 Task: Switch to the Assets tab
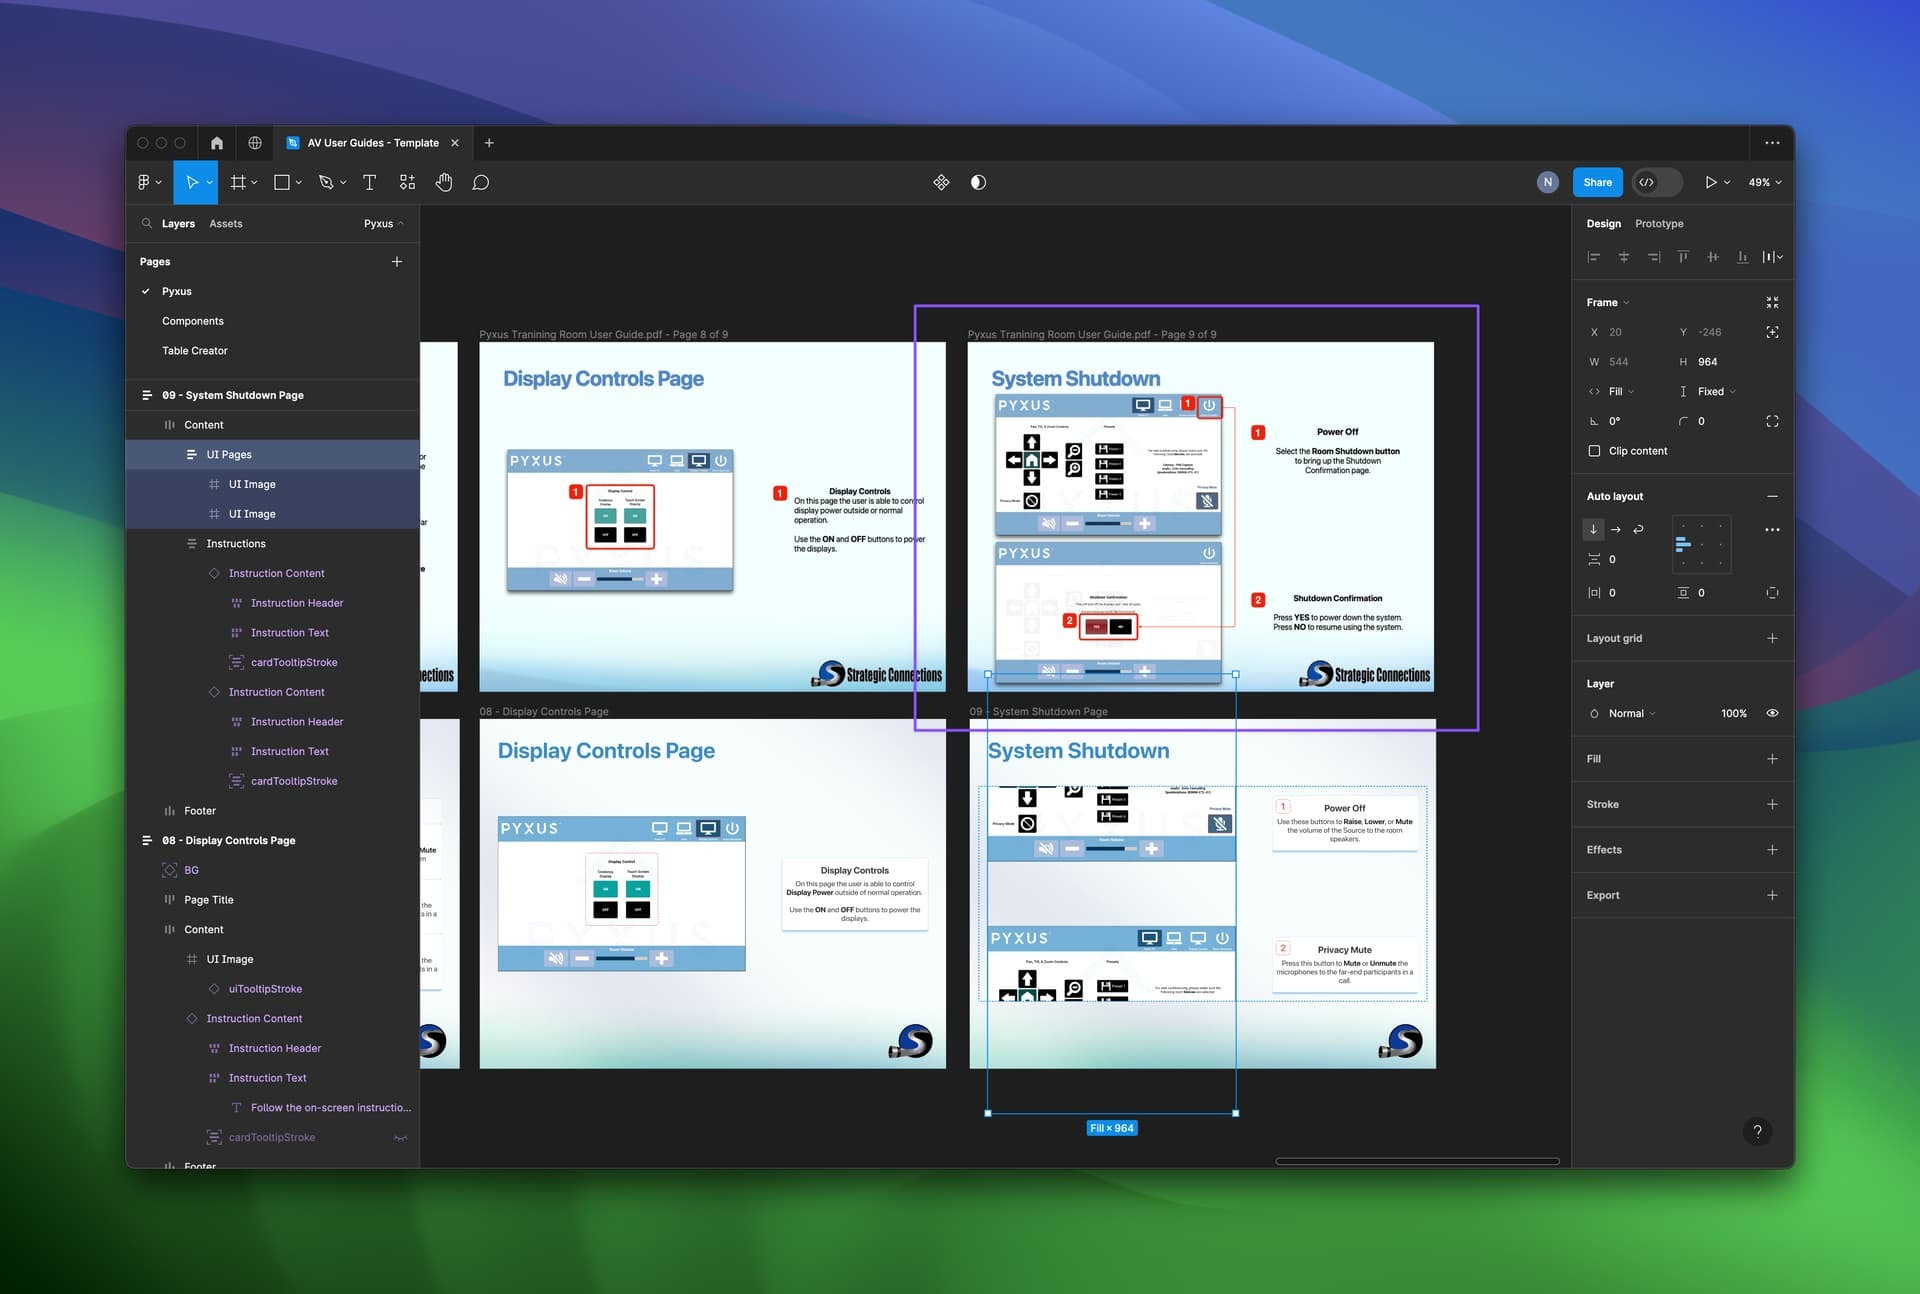[225, 223]
